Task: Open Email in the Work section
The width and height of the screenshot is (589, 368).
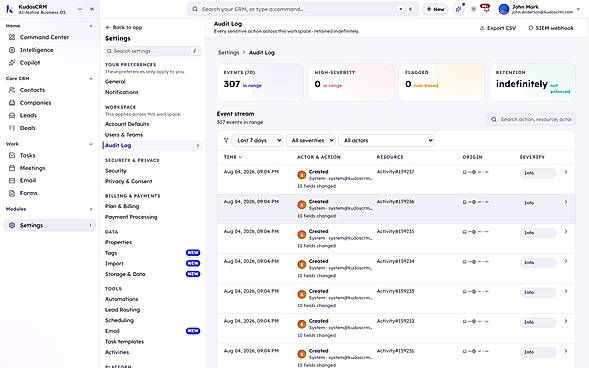Action: pos(28,181)
